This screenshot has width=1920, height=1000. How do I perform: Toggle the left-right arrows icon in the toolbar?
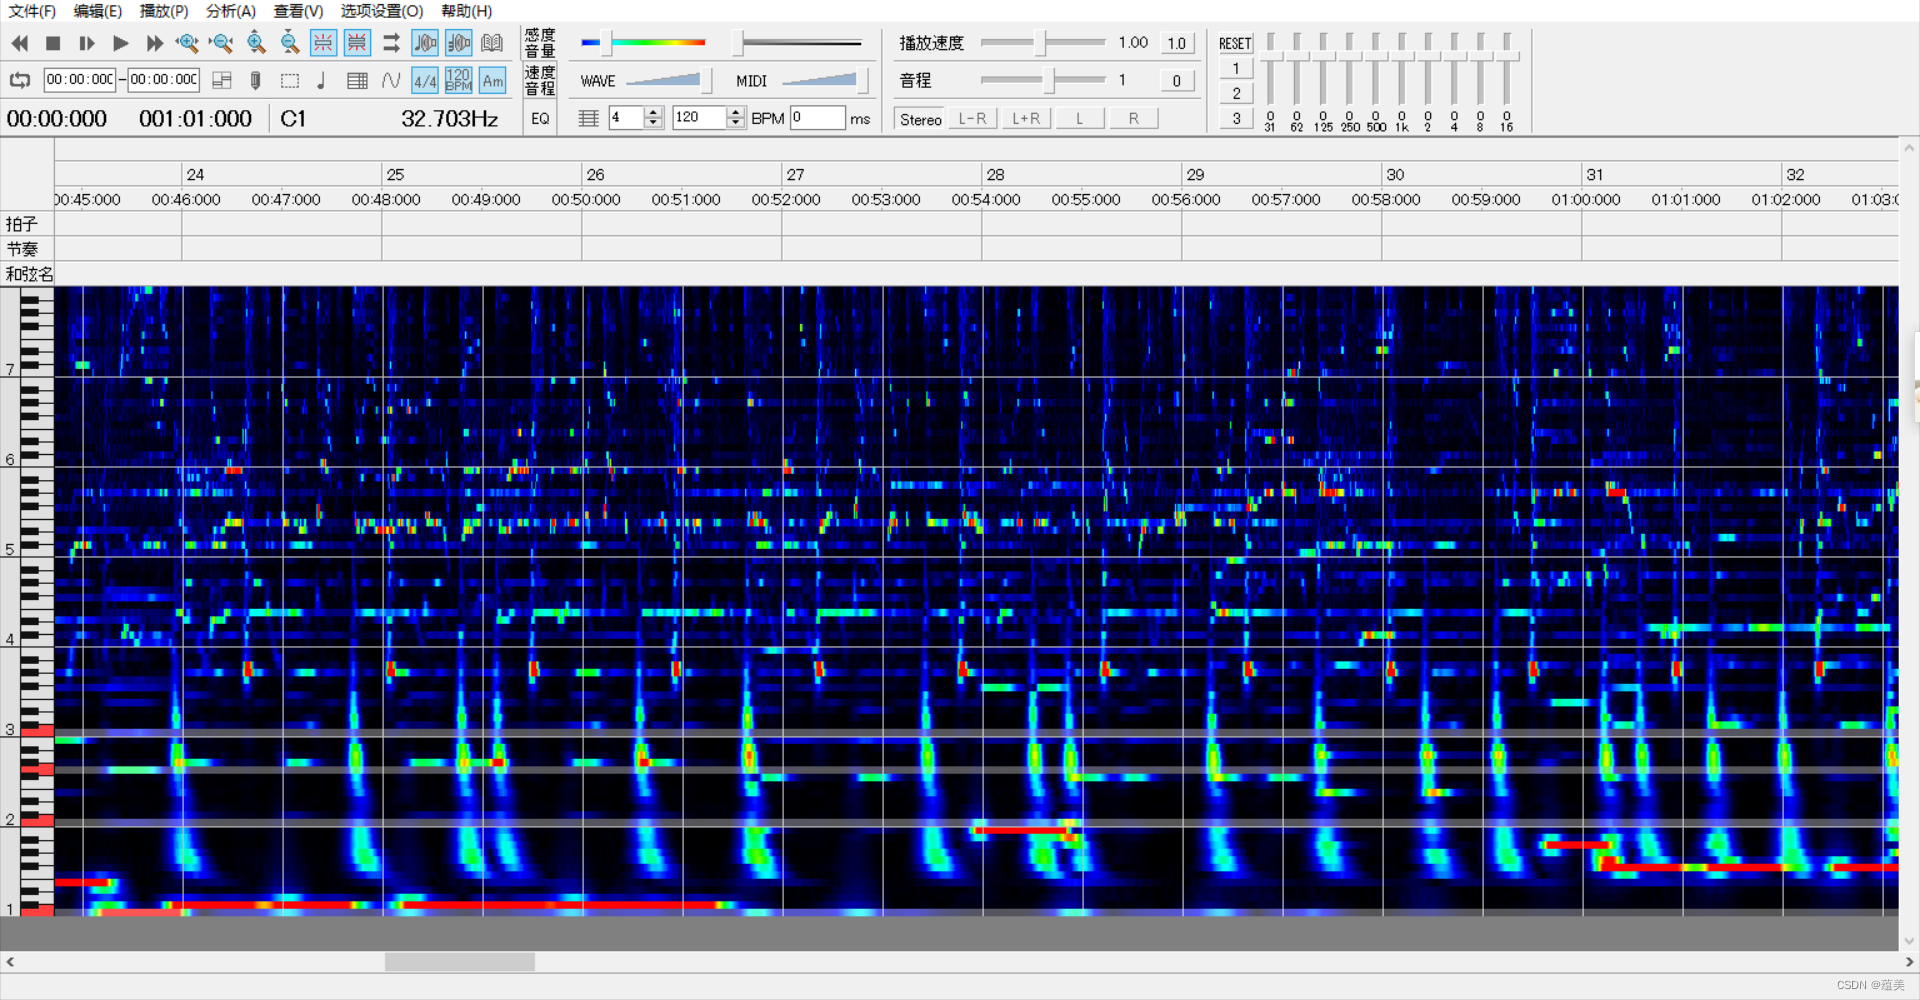[391, 43]
